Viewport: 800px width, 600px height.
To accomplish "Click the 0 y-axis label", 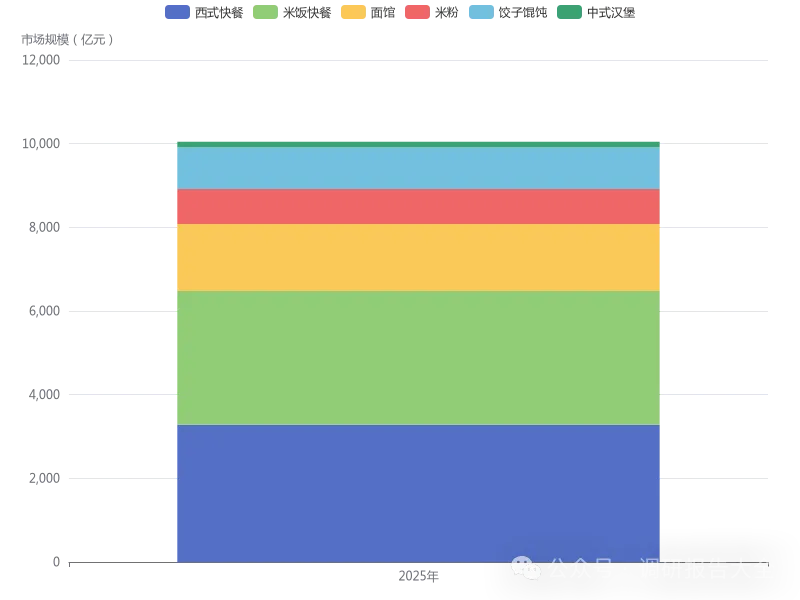I will tap(57, 562).
